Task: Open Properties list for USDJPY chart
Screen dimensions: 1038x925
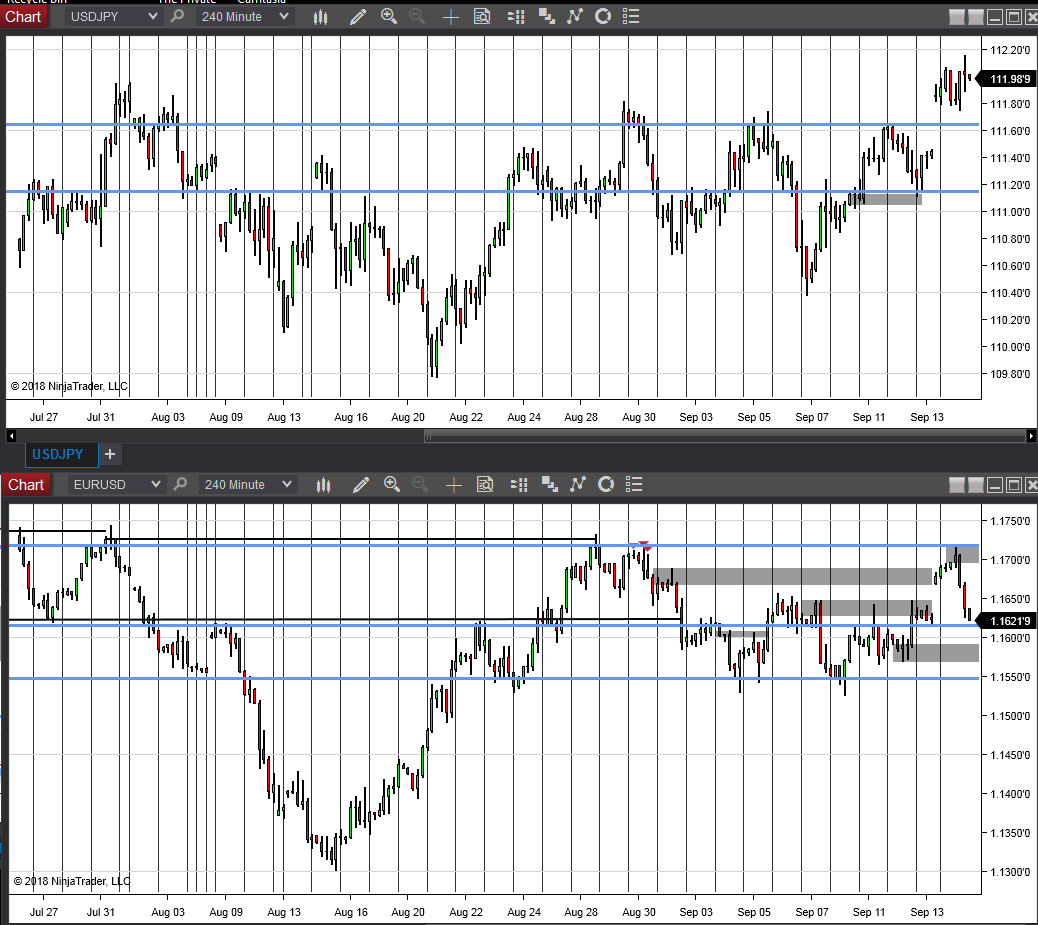Action: click(632, 17)
